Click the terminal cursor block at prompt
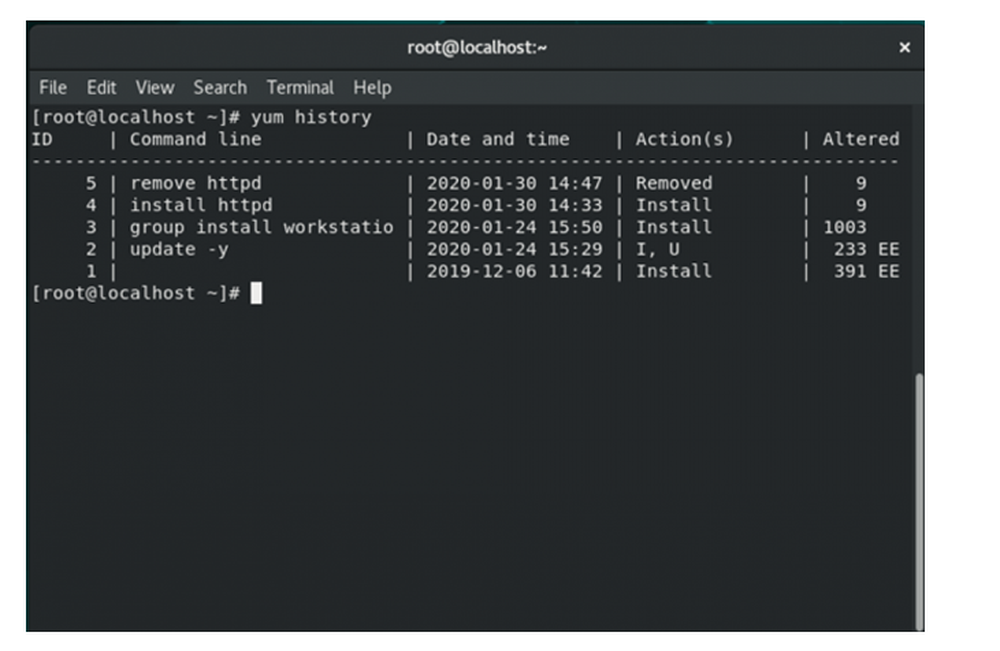This screenshot has width=1000, height=651. point(256,293)
